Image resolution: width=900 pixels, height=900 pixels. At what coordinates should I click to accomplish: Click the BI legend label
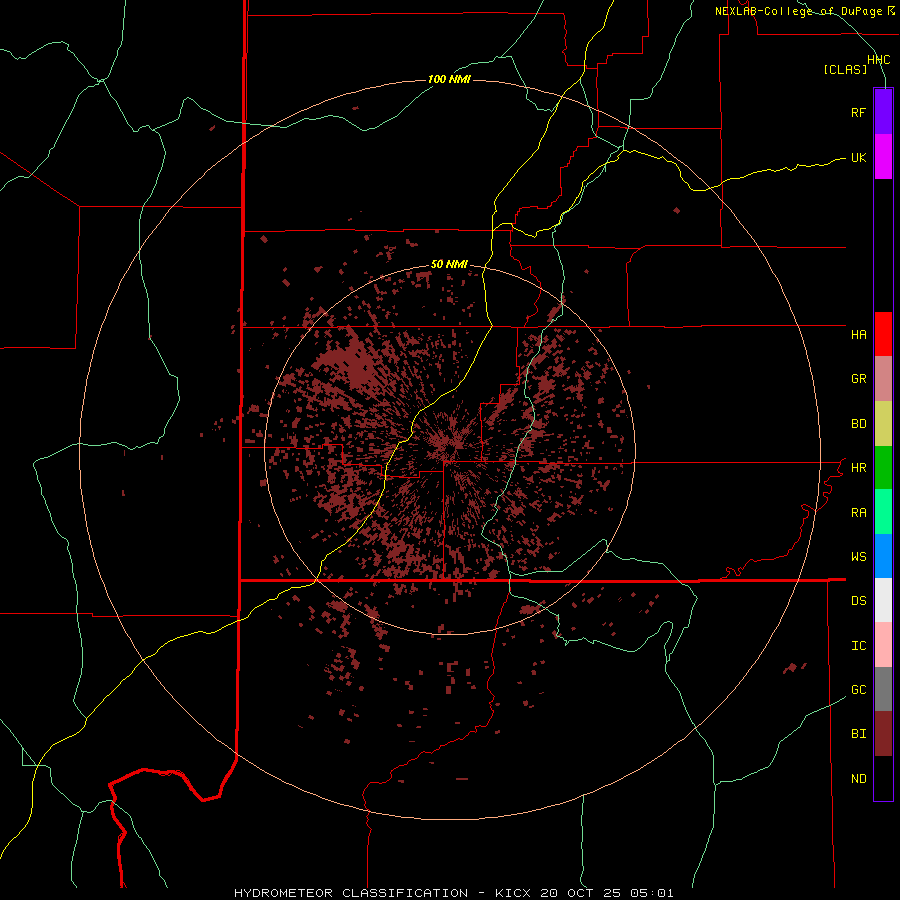tap(858, 734)
